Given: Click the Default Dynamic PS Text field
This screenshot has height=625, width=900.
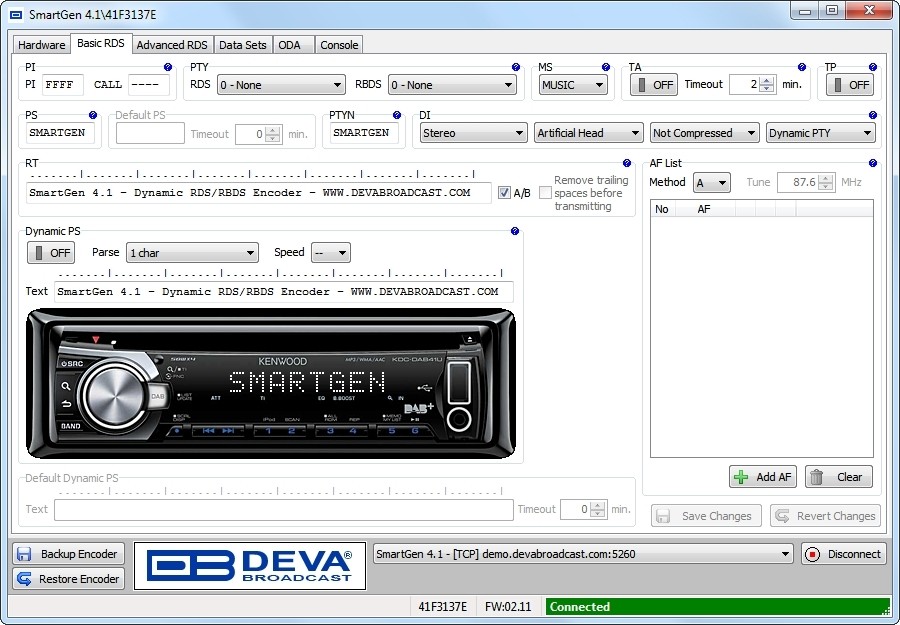Looking at the screenshot, I should [x=284, y=510].
